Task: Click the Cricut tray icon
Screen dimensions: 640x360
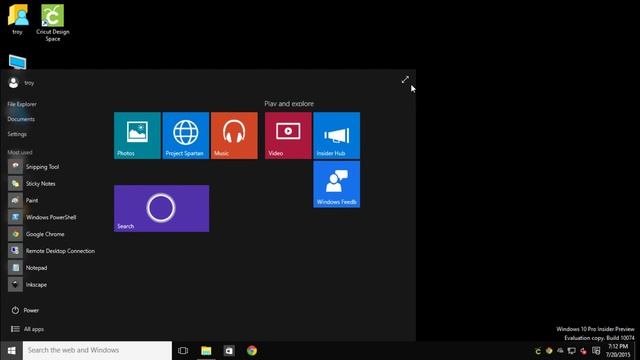Action: 538,351
